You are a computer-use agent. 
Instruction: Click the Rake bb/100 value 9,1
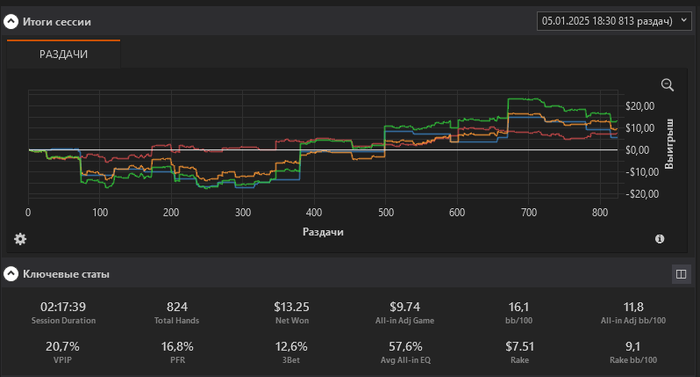pos(633,346)
